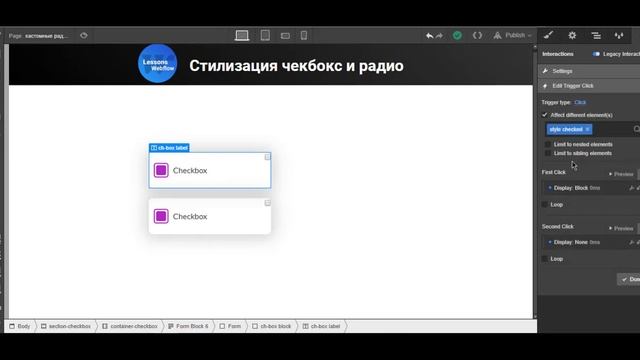Click the second Checkbox label text
The height and width of the screenshot is (360, 640).
click(190, 217)
